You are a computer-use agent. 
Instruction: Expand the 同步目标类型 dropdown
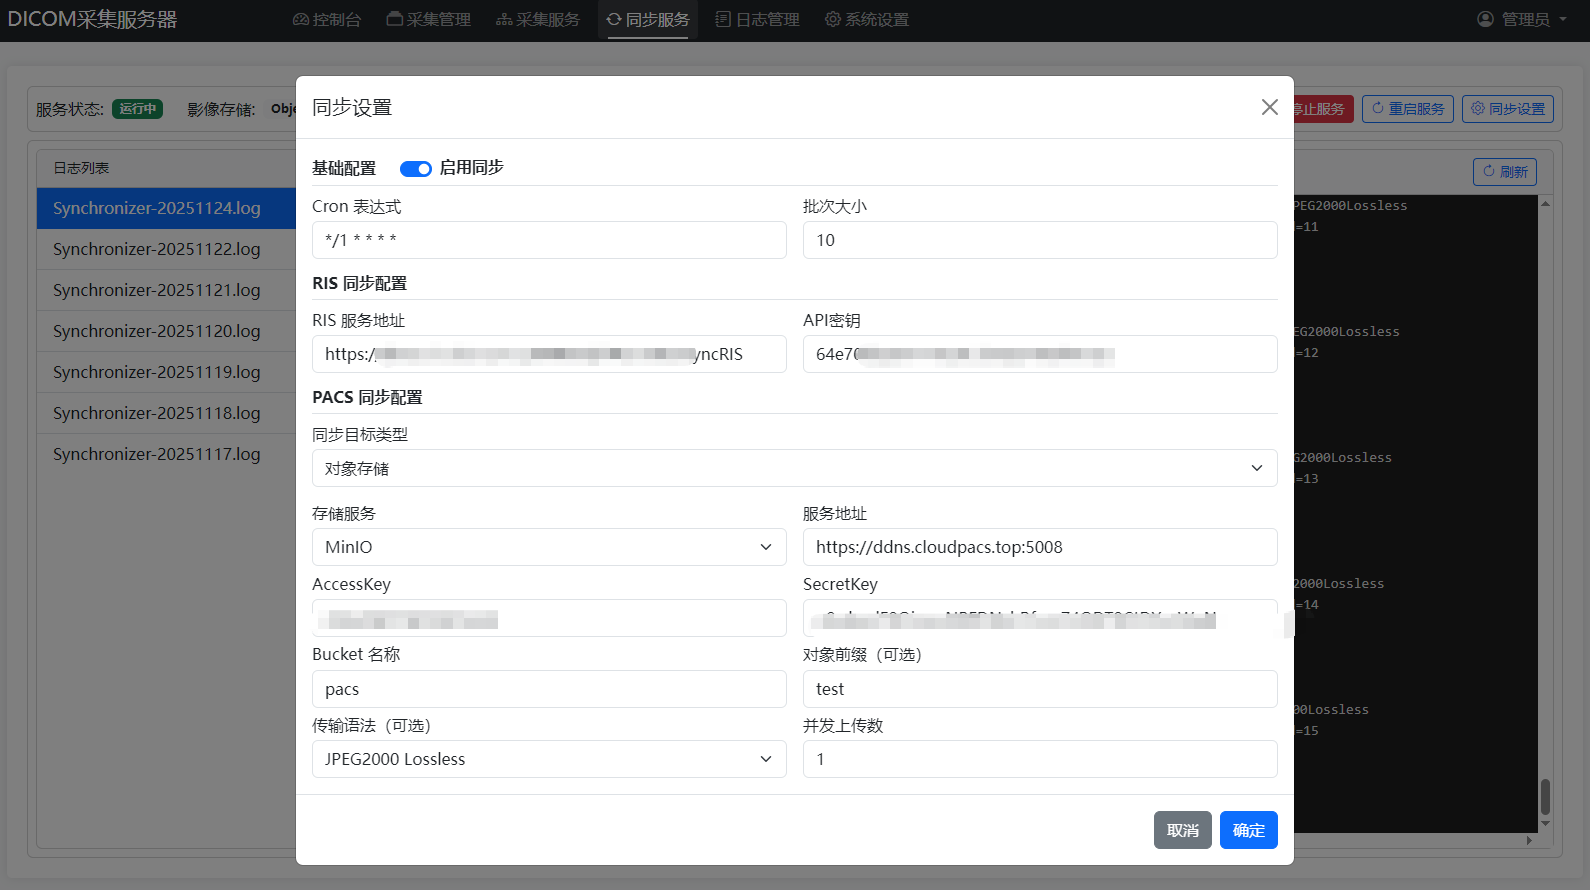click(794, 468)
